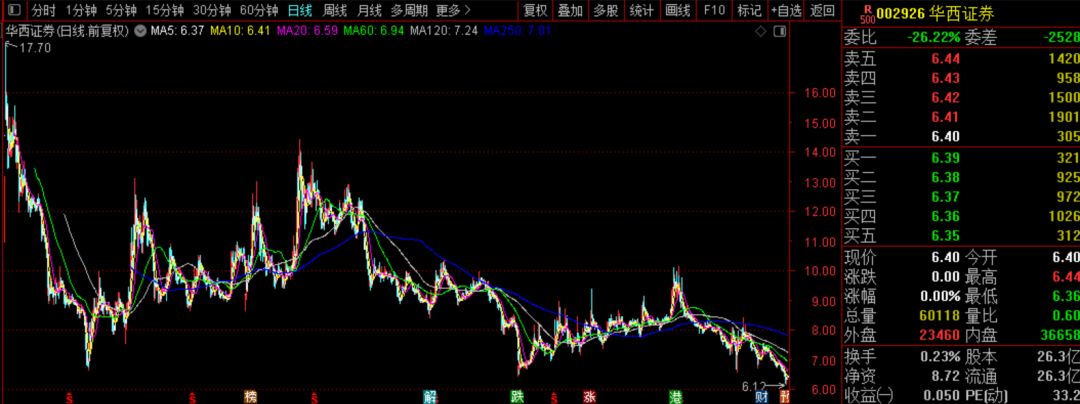Click the 买三 price 6.37
The width and height of the screenshot is (1080, 404).
(946, 198)
